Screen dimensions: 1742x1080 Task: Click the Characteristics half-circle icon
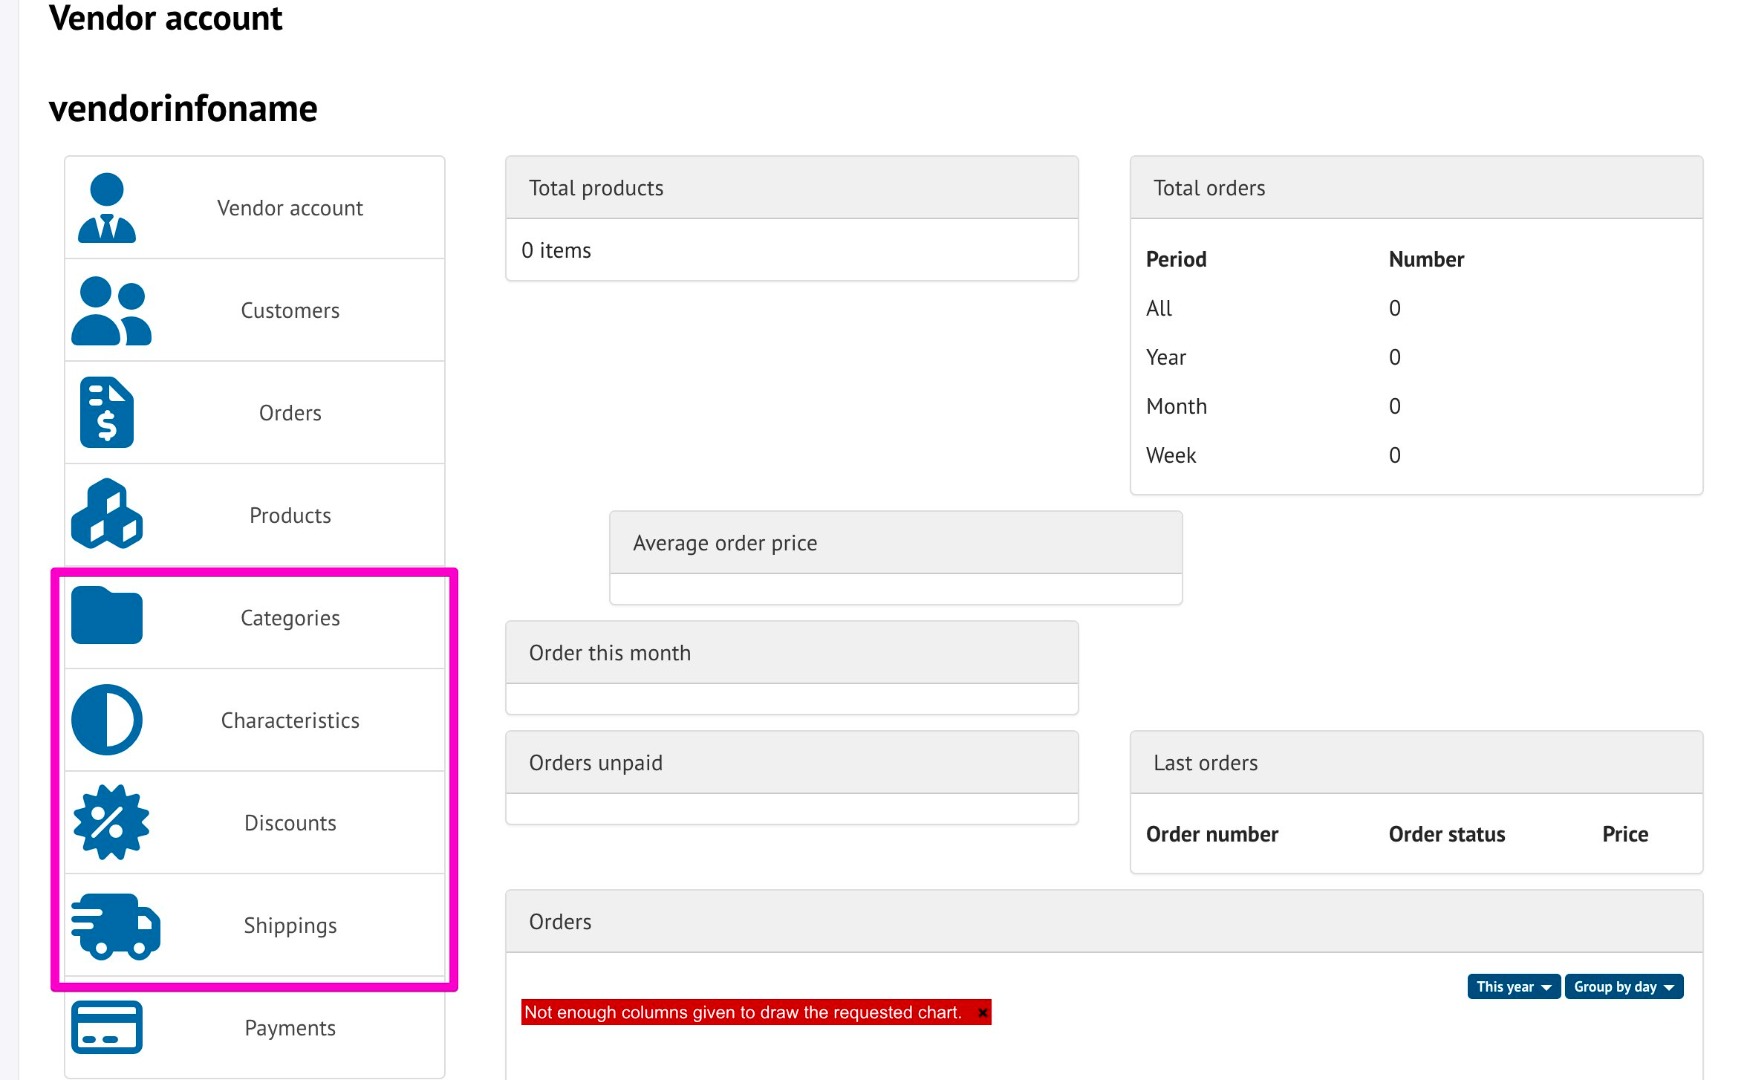[x=107, y=720]
